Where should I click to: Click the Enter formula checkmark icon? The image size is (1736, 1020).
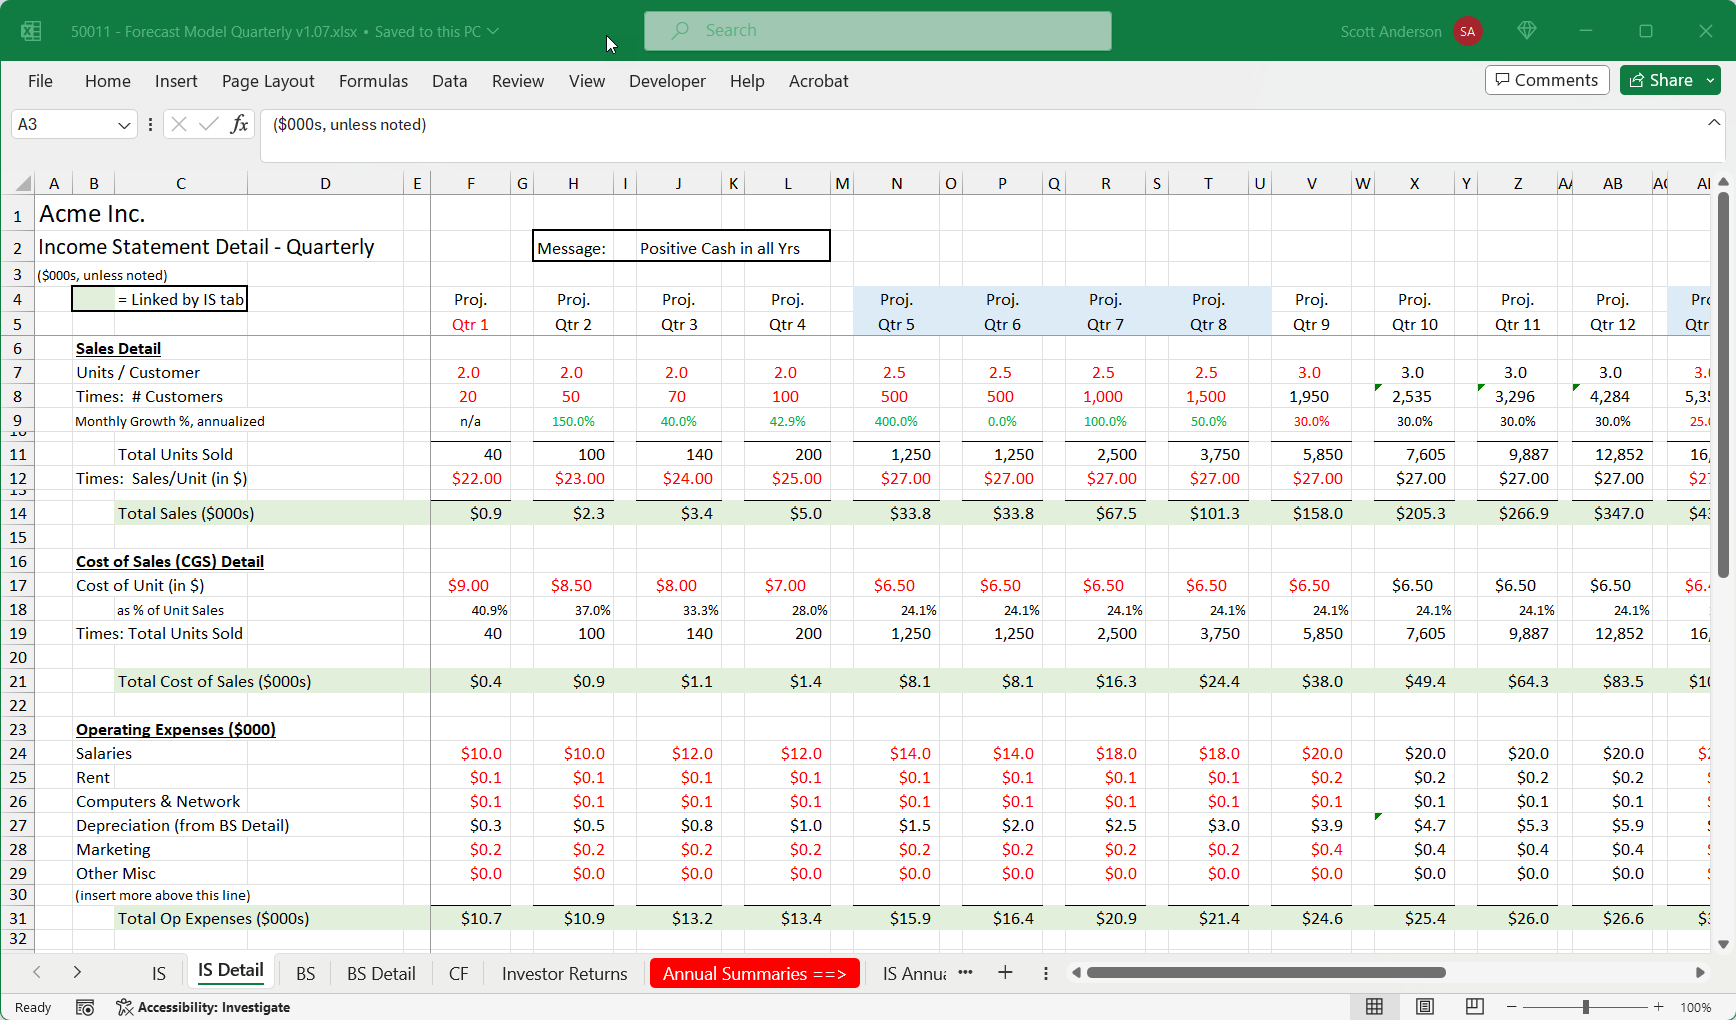(209, 124)
